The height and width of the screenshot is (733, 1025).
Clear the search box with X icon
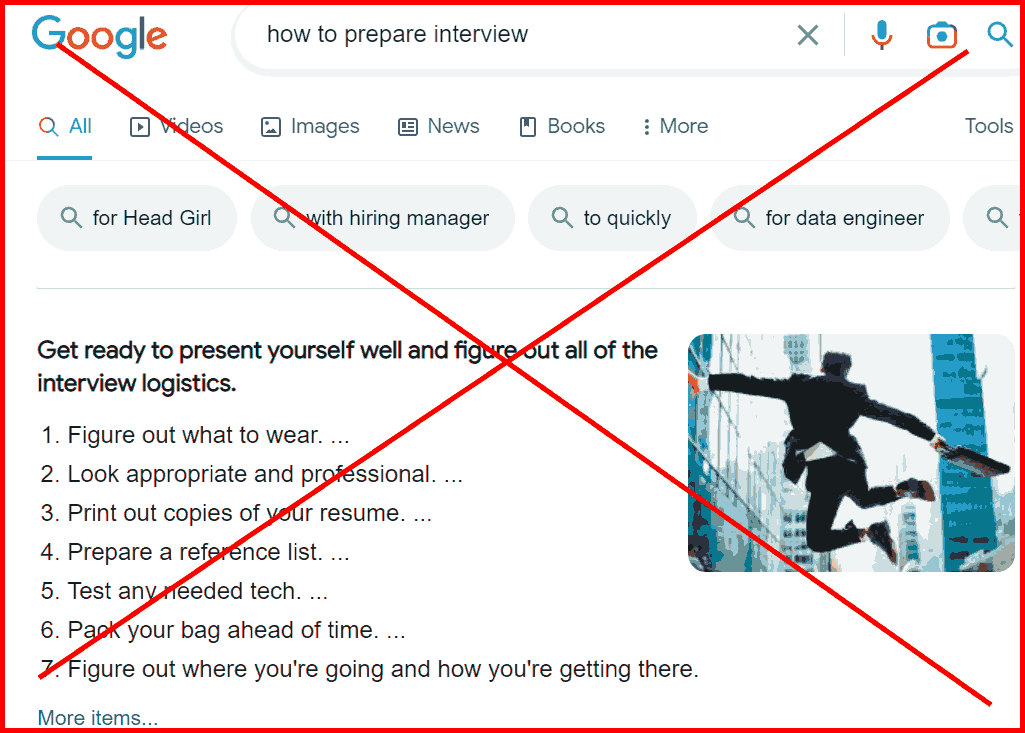[808, 35]
